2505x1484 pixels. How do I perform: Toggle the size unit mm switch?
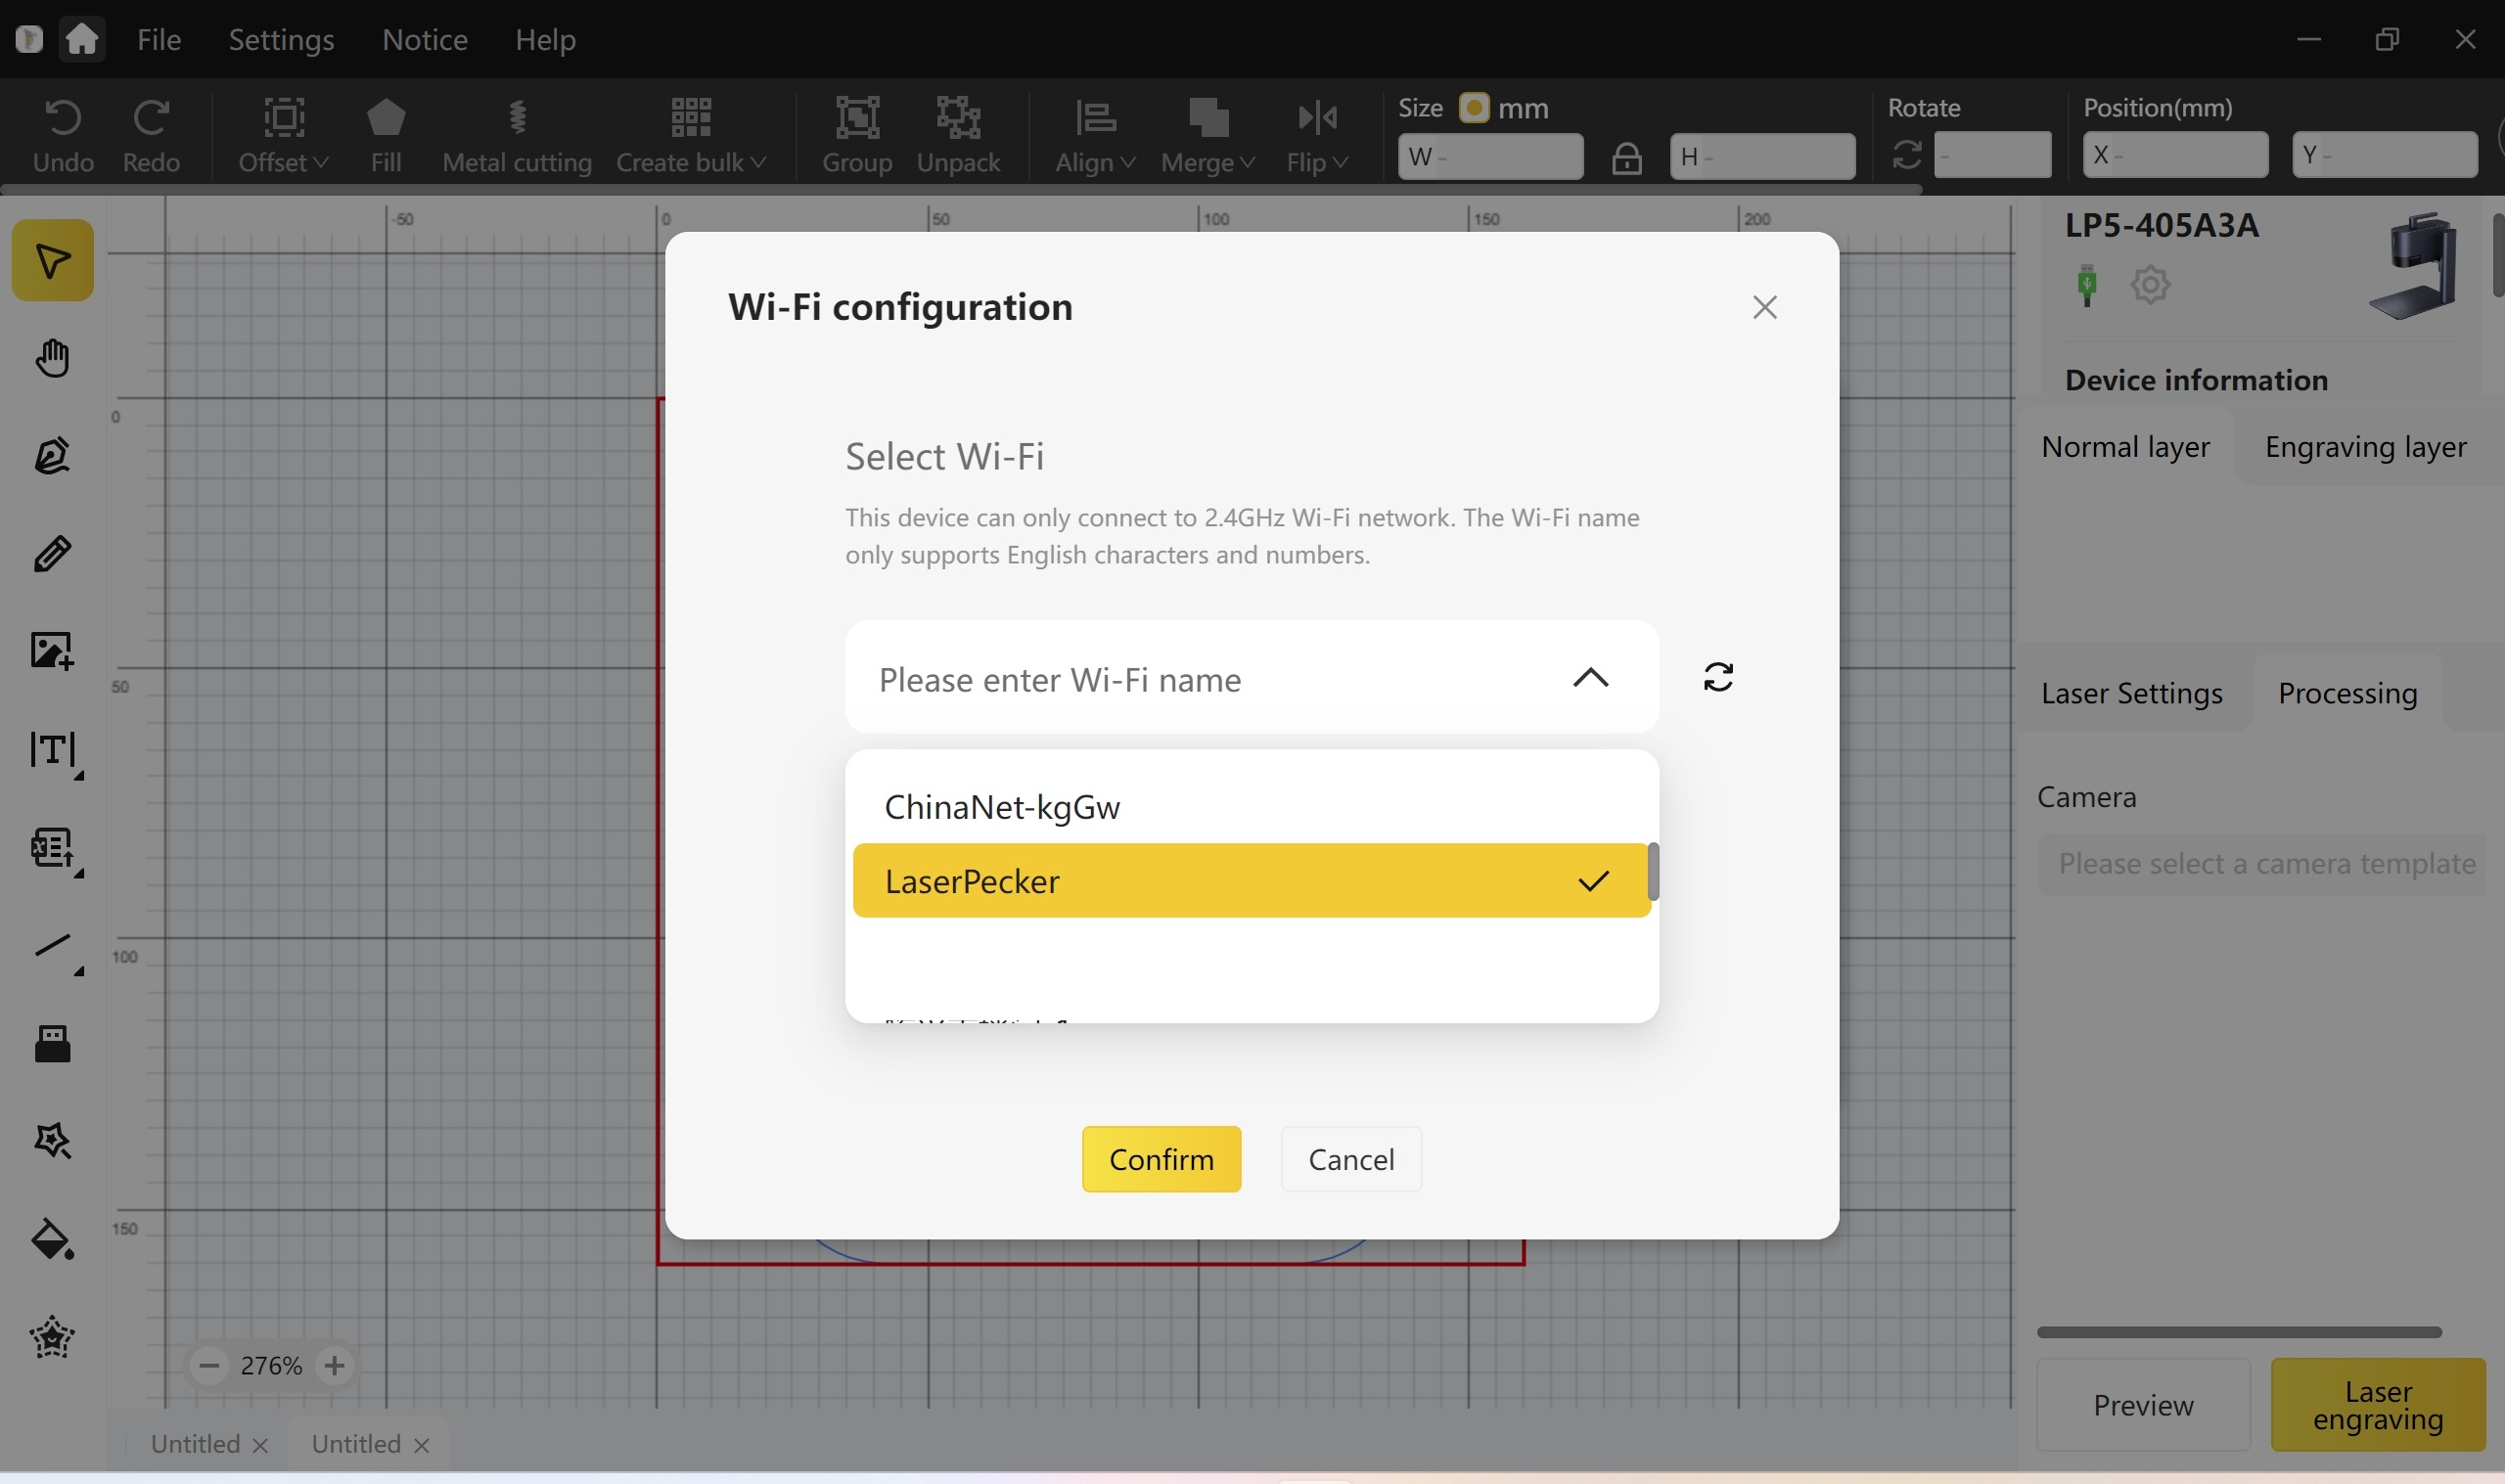click(1473, 108)
